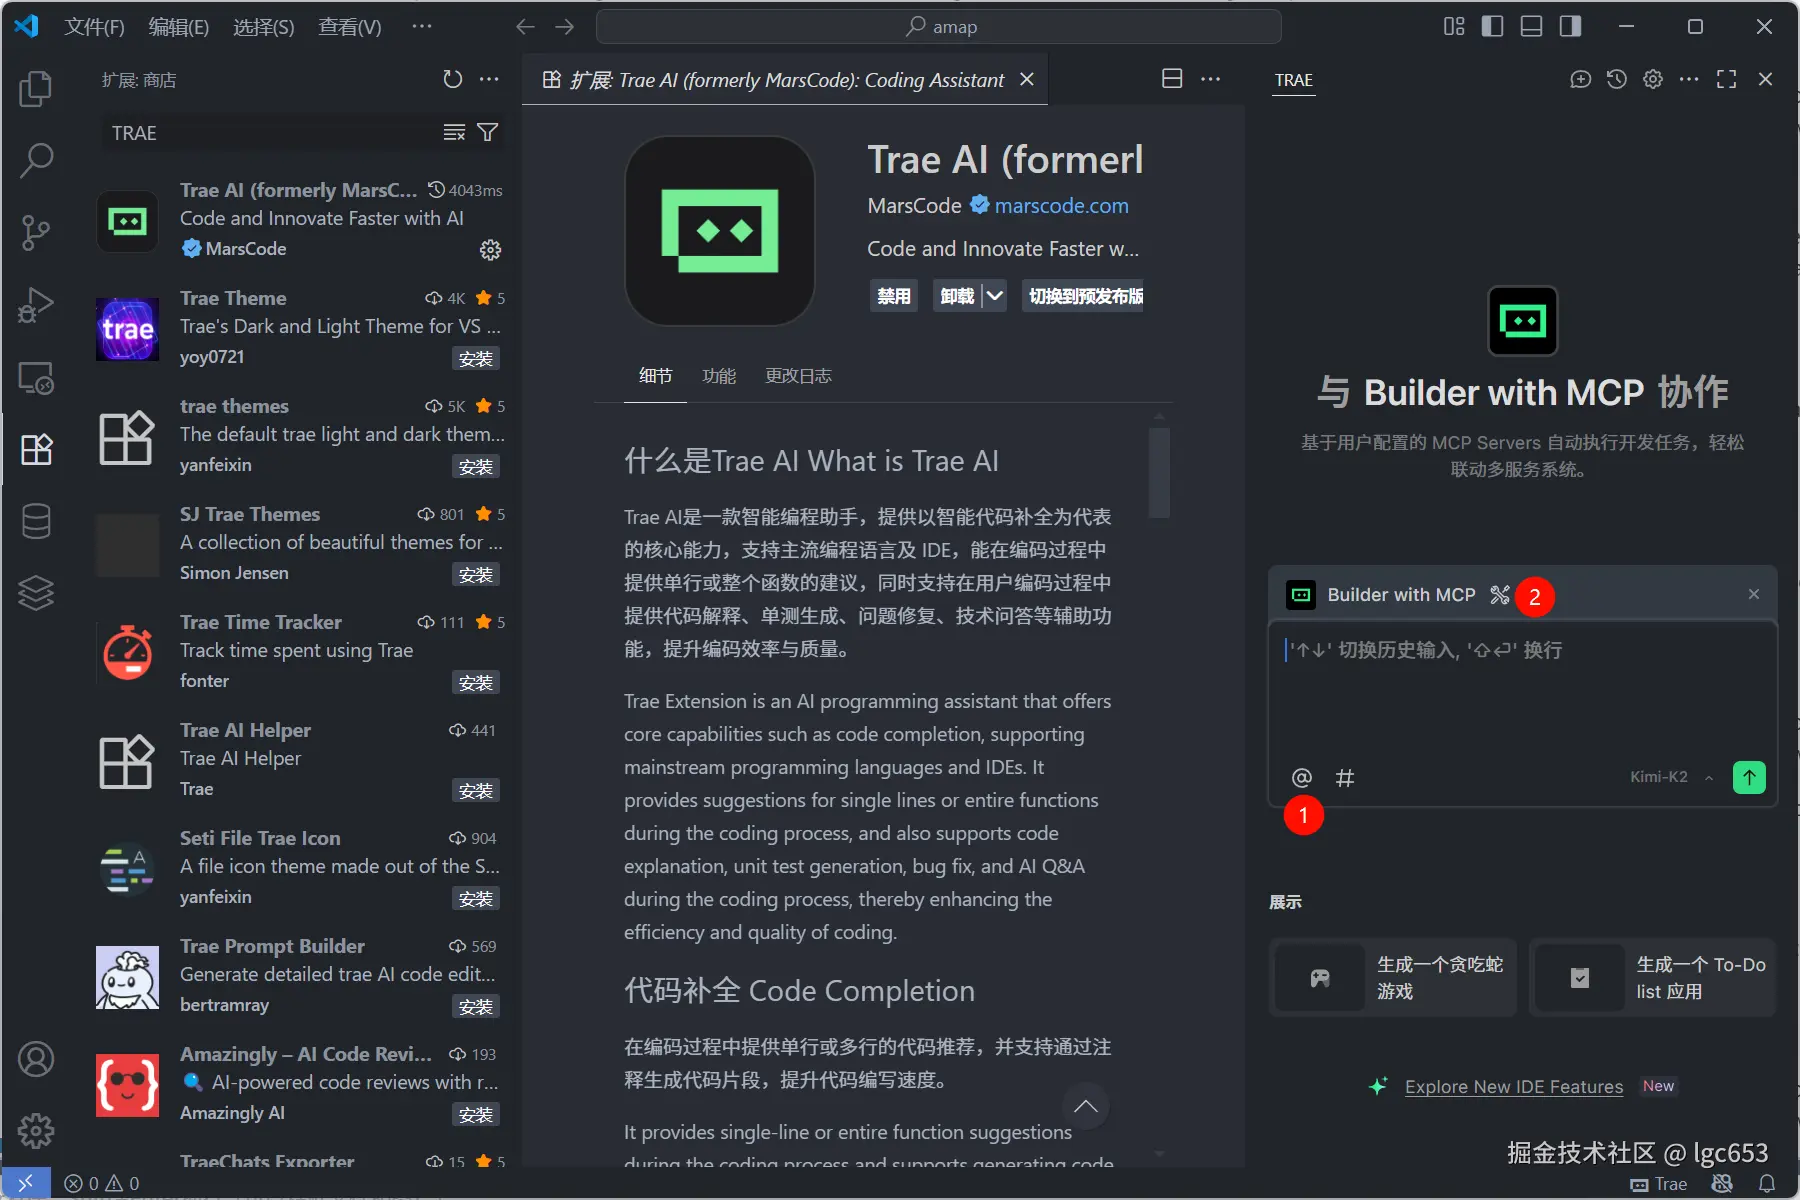Open the overflow menu in the title menu bar
This screenshot has height=1200, width=1800.
coord(422,27)
